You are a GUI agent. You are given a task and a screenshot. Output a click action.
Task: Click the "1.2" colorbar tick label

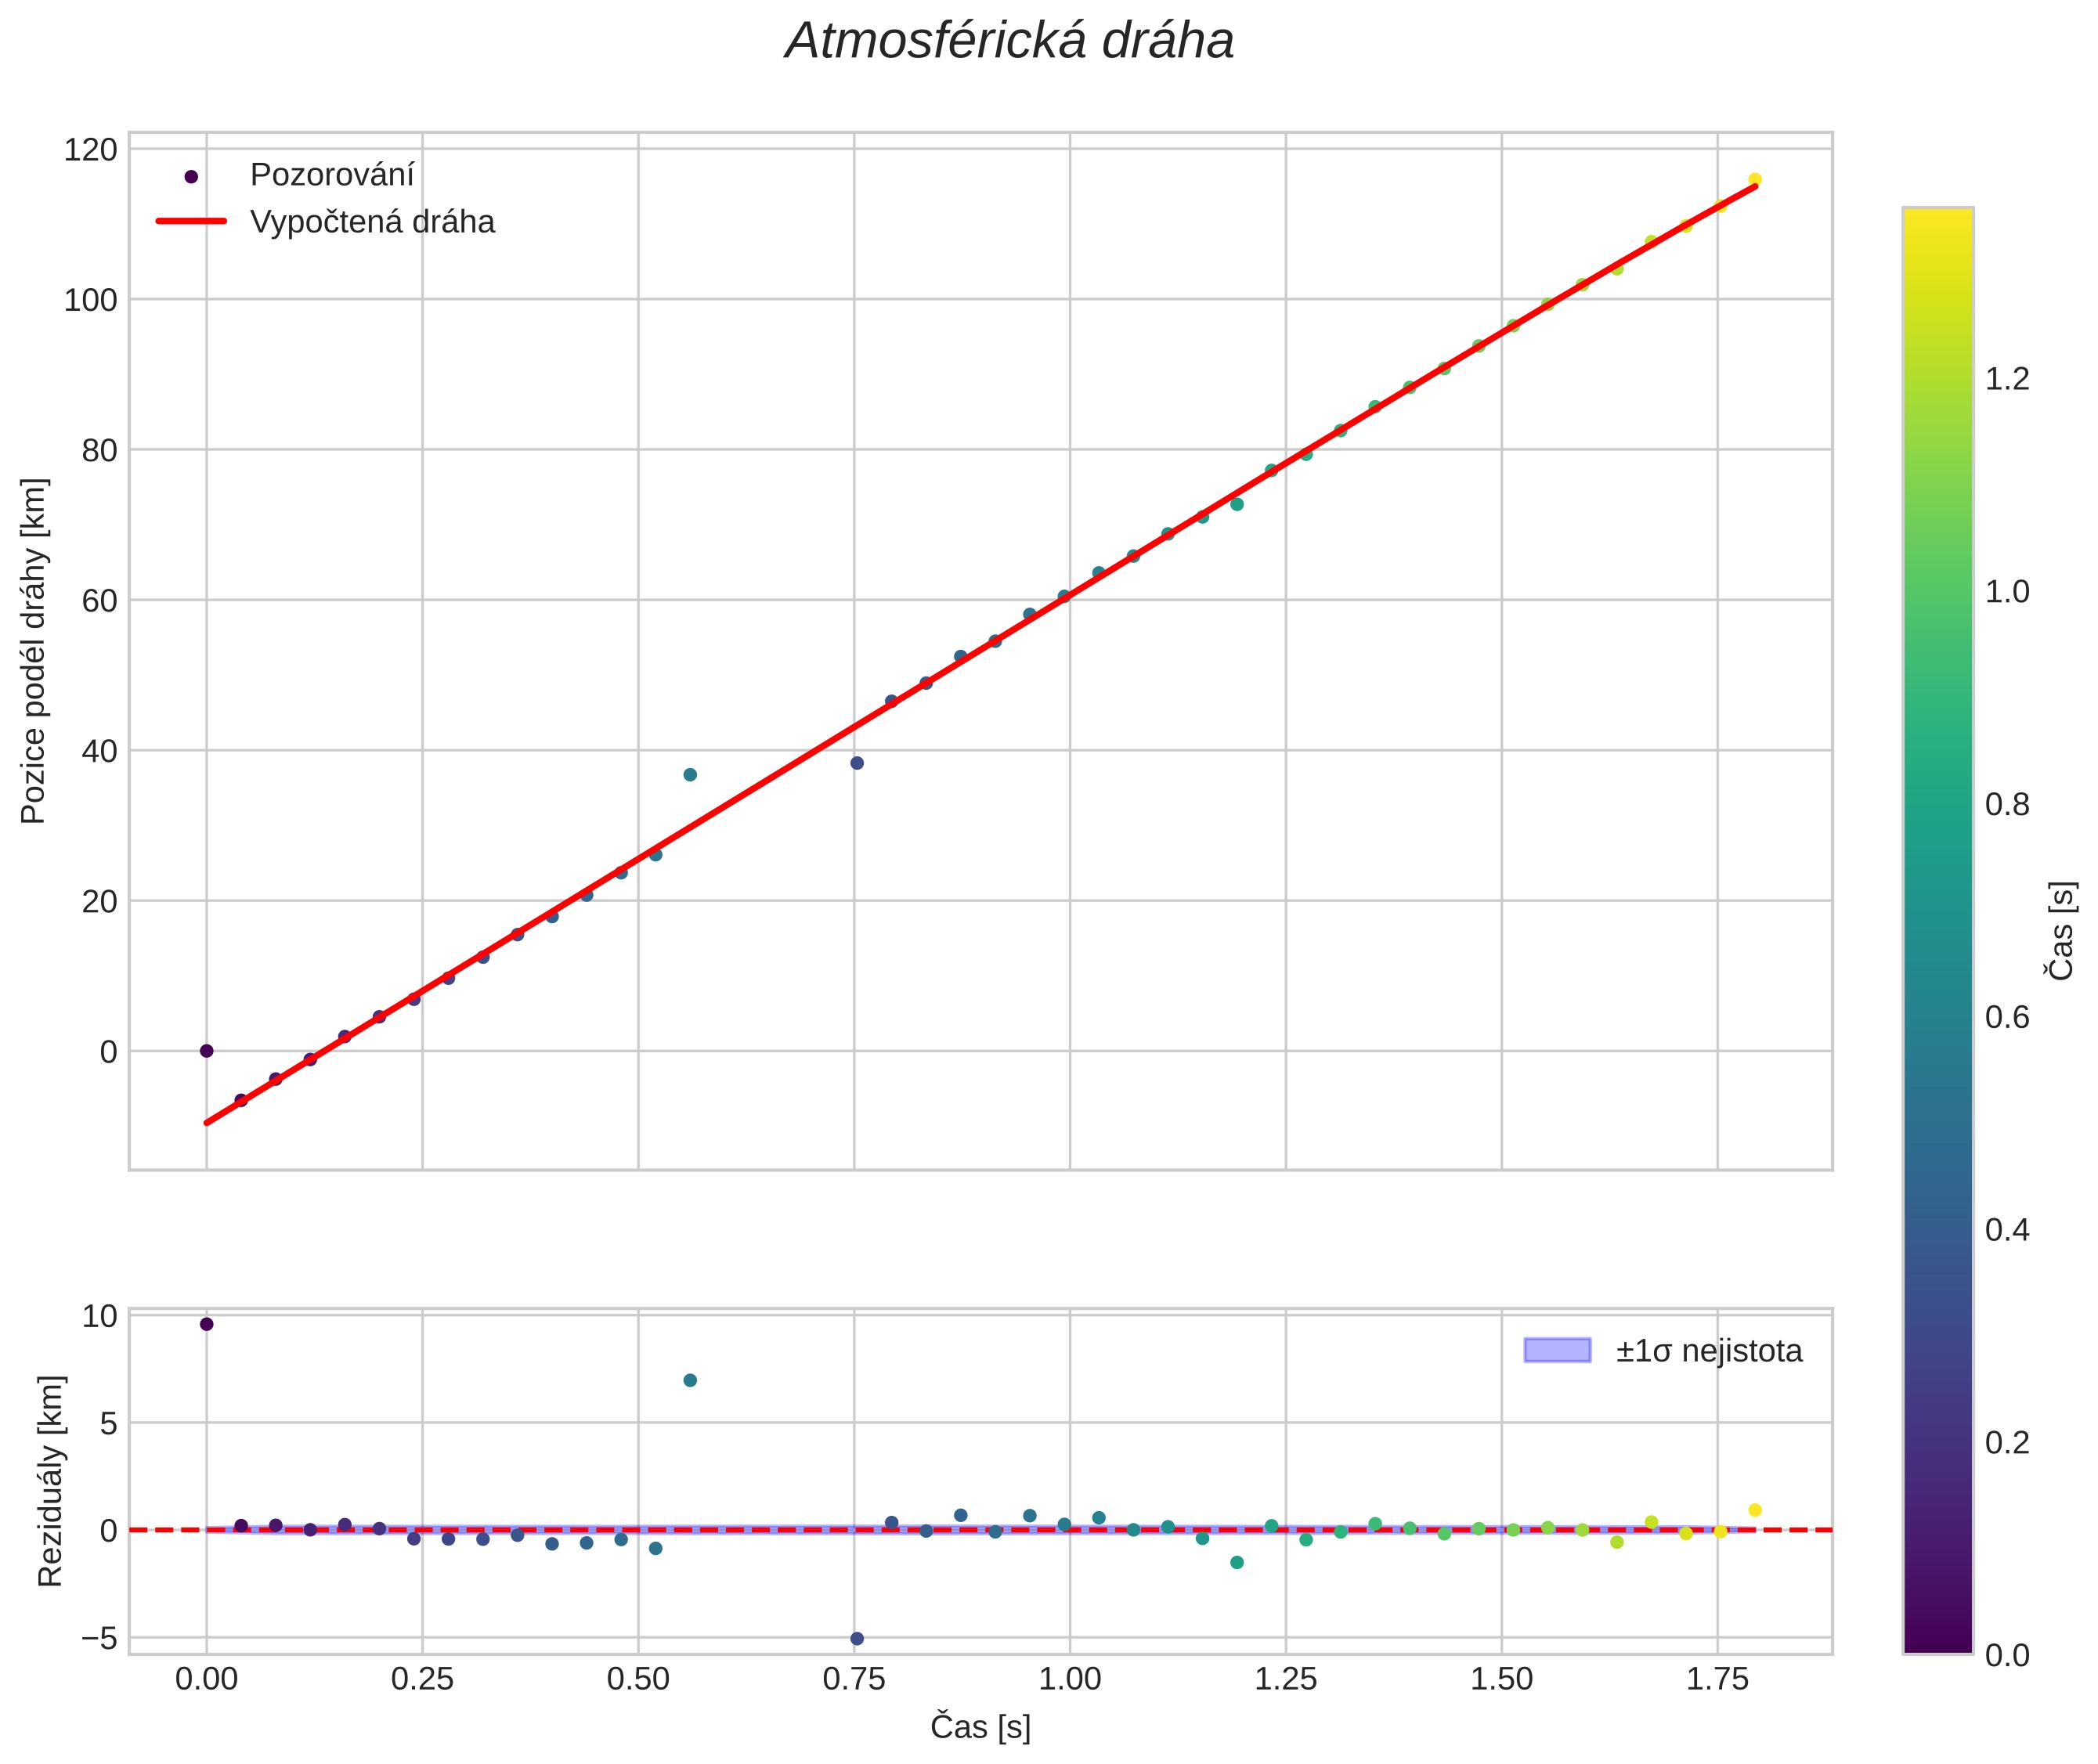pyautogui.click(x=2007, y=379)
